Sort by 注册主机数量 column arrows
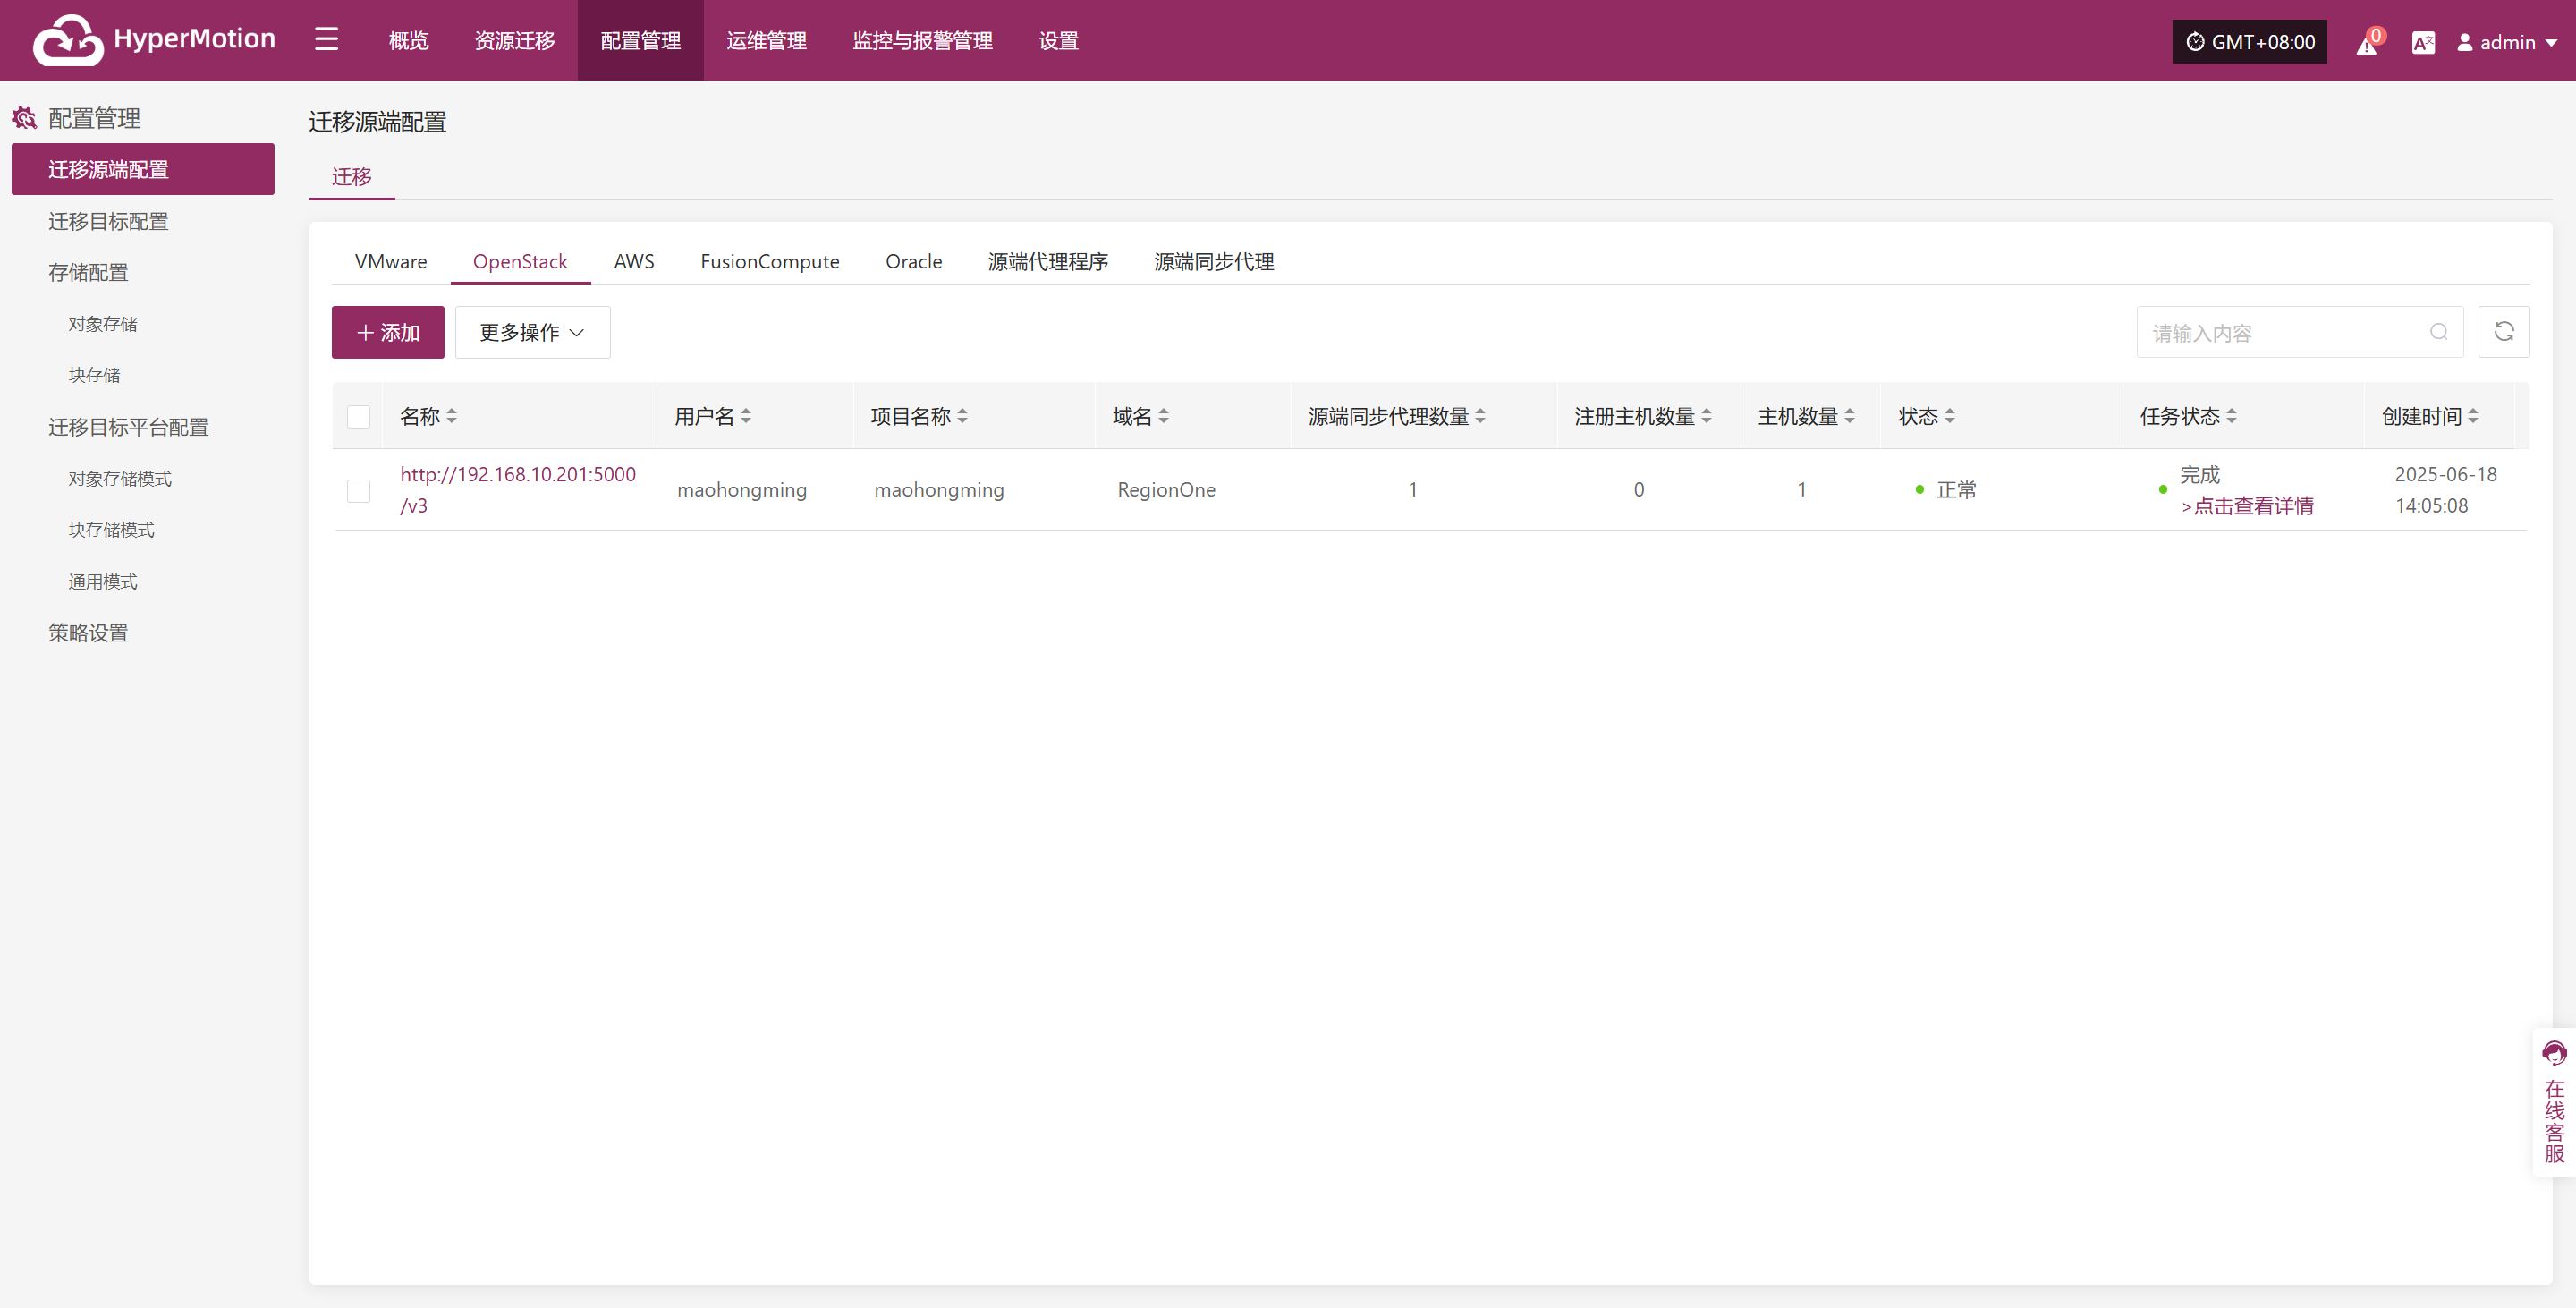Image resolution: width=2576 pixels, height=1308 pixels. (x=1706, y=416)
